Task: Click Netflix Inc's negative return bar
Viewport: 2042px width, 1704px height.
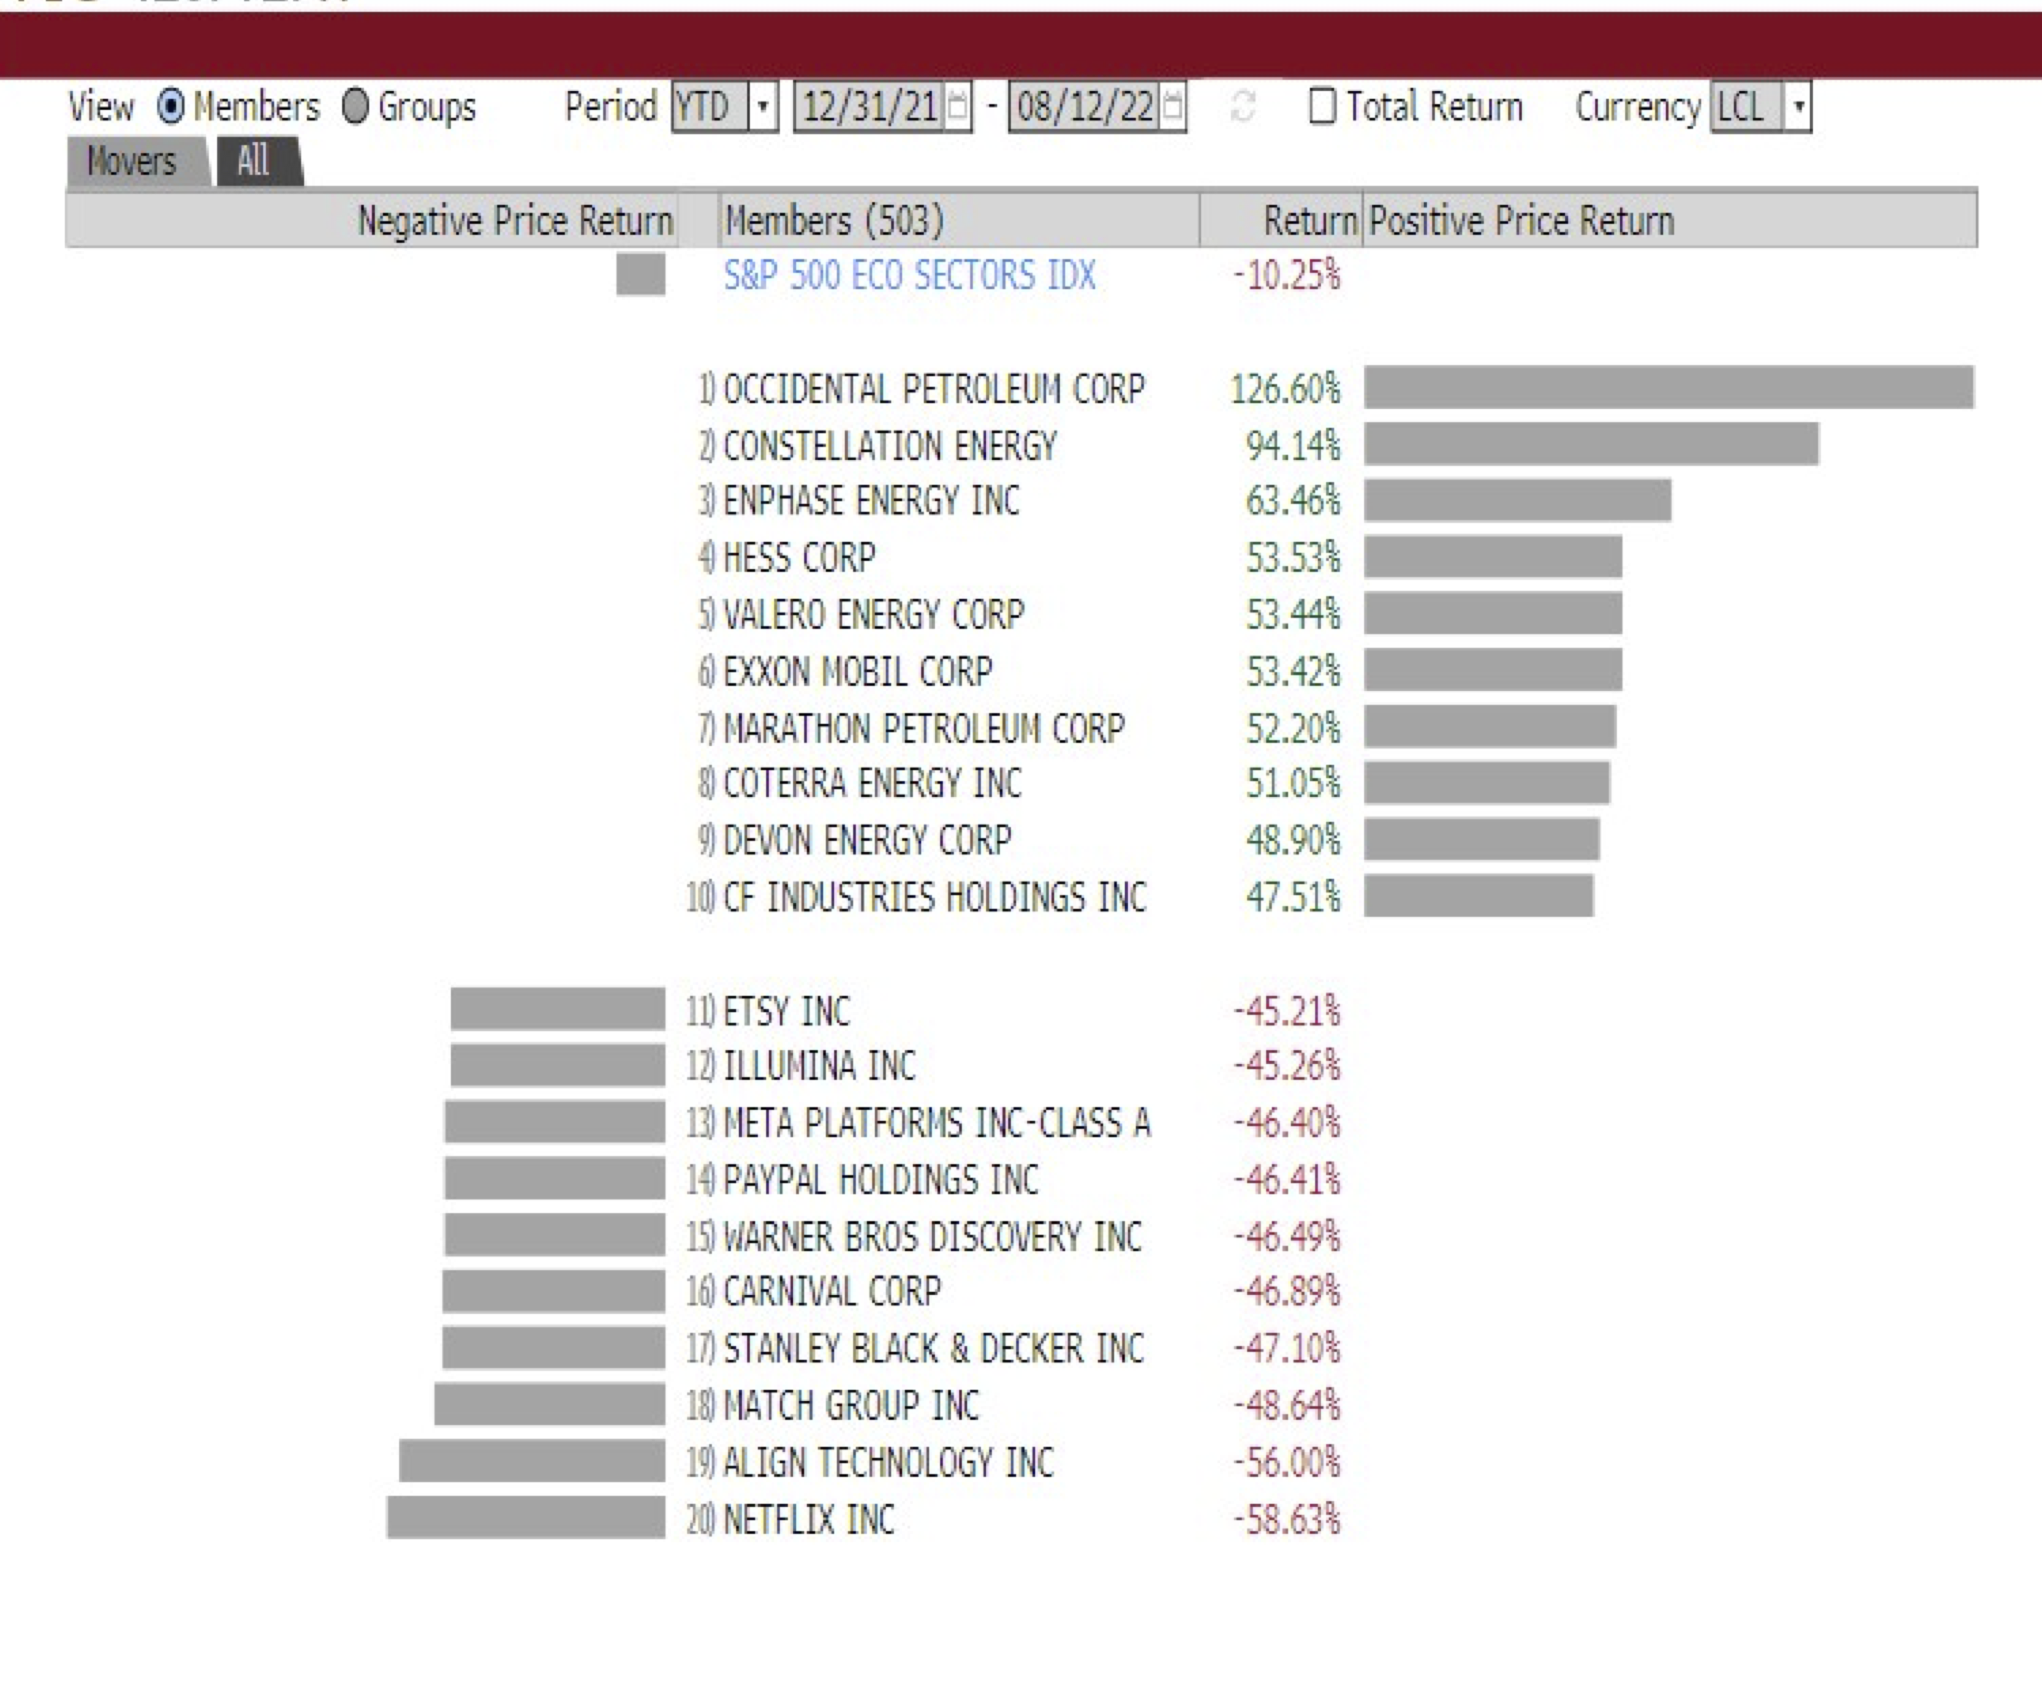Action: [526, 1517]
